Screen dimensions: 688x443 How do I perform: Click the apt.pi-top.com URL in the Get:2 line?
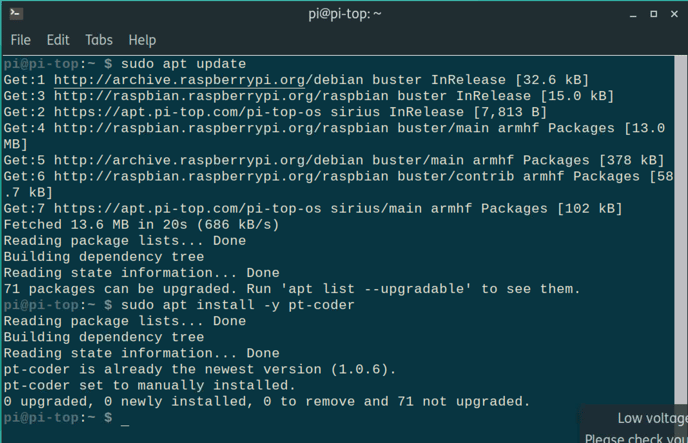(188, 112)
